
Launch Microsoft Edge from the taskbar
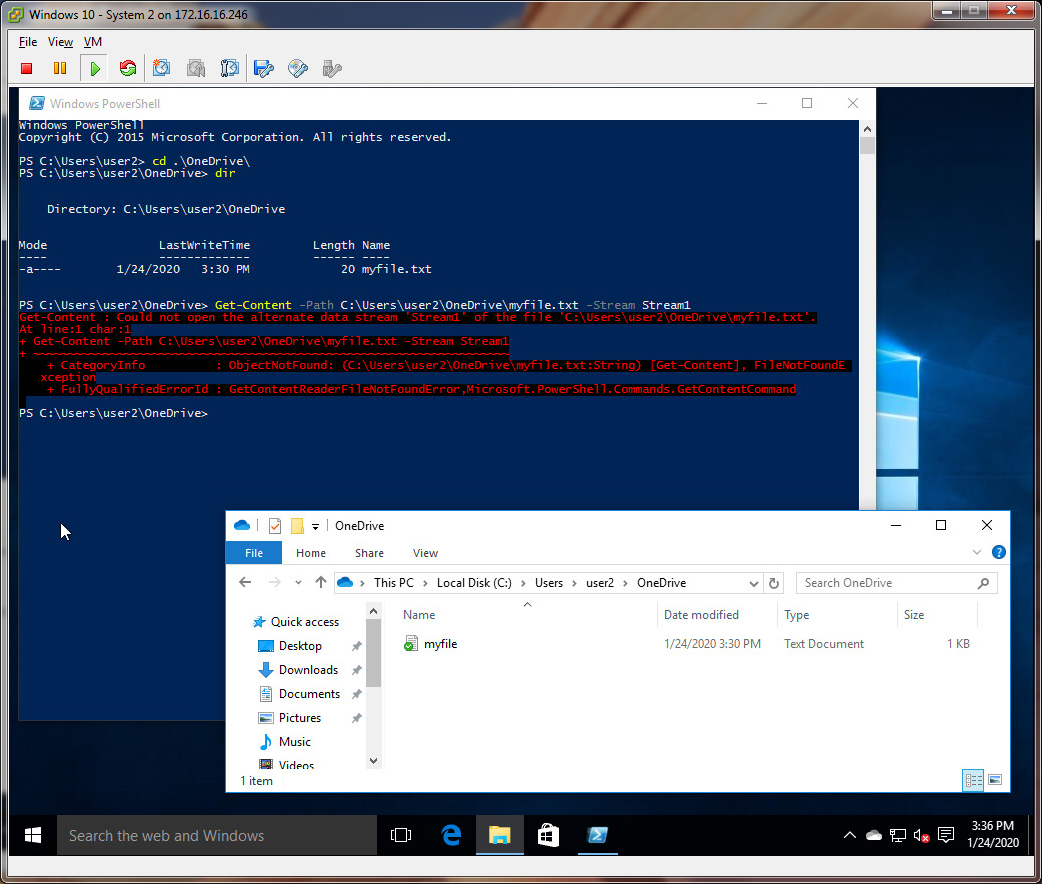(450, 835)
